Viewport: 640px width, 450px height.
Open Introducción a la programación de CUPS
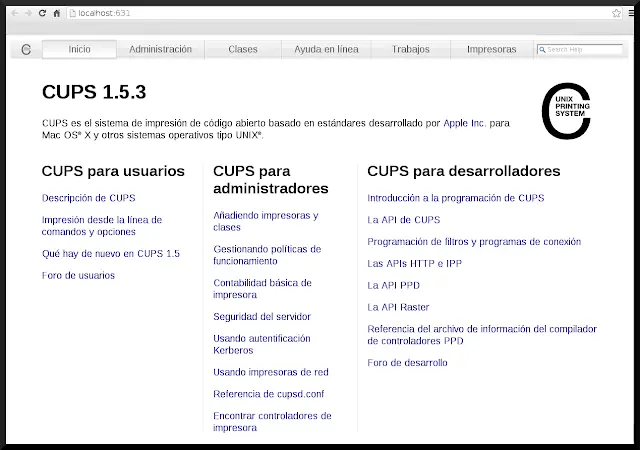456,198
